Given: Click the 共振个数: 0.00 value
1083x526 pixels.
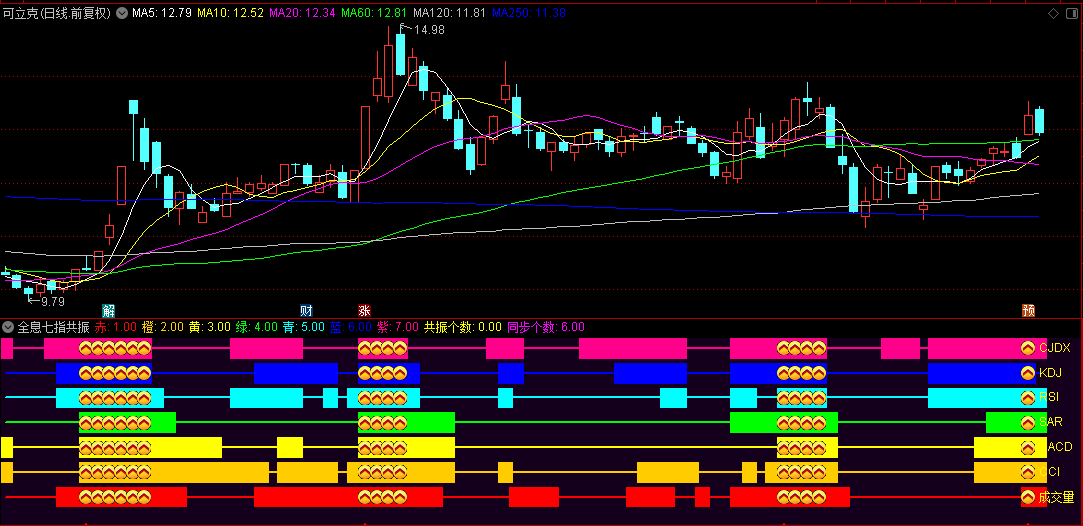Looking at the screenshot, I should (x=463, y=327).
